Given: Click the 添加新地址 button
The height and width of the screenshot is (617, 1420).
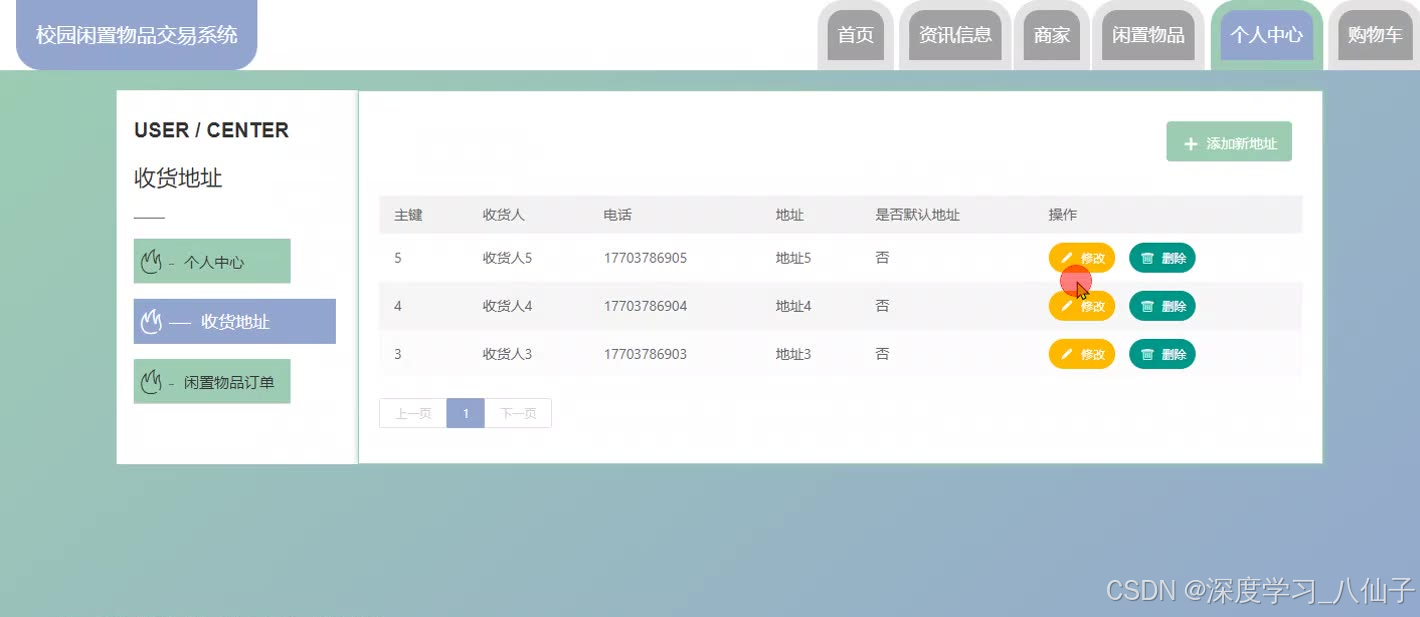Looking at the screenshot, I should coord(1229,141).
